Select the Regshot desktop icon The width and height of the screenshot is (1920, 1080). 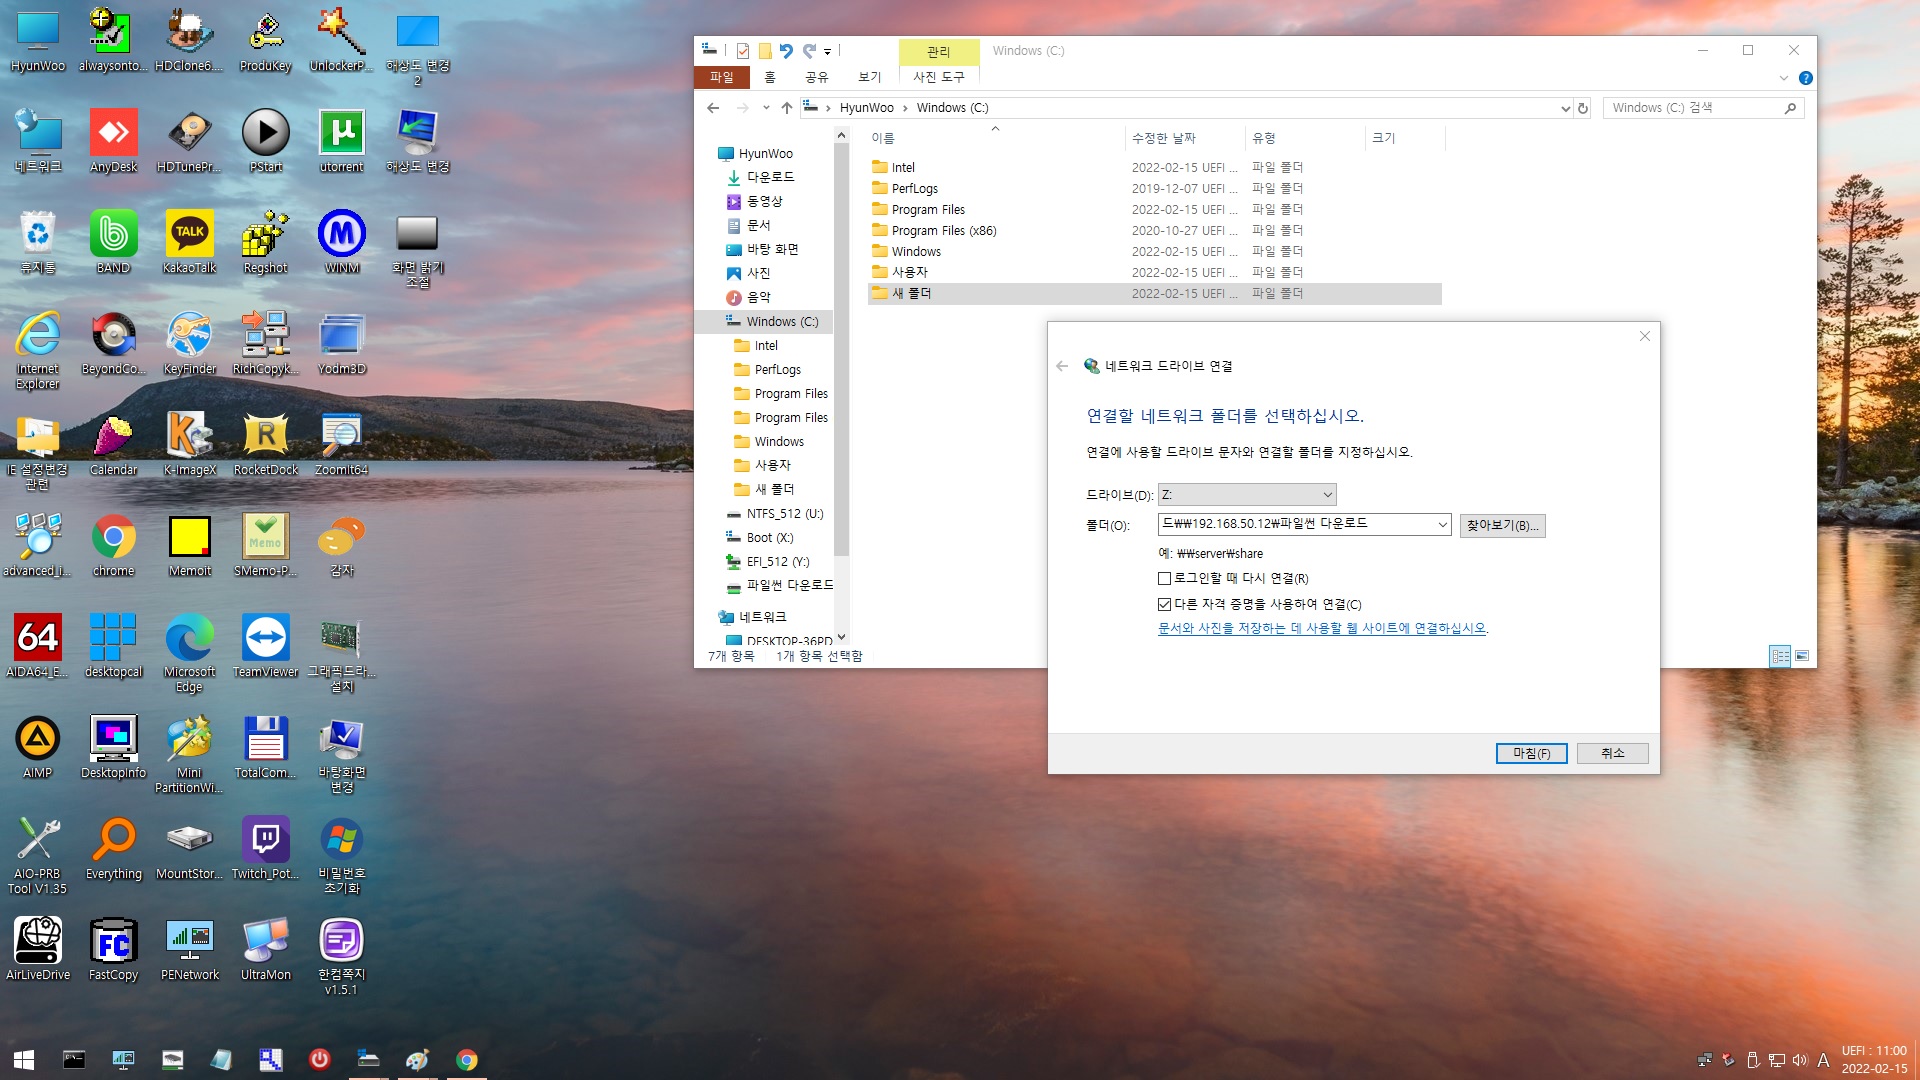(x=265, y=242)
